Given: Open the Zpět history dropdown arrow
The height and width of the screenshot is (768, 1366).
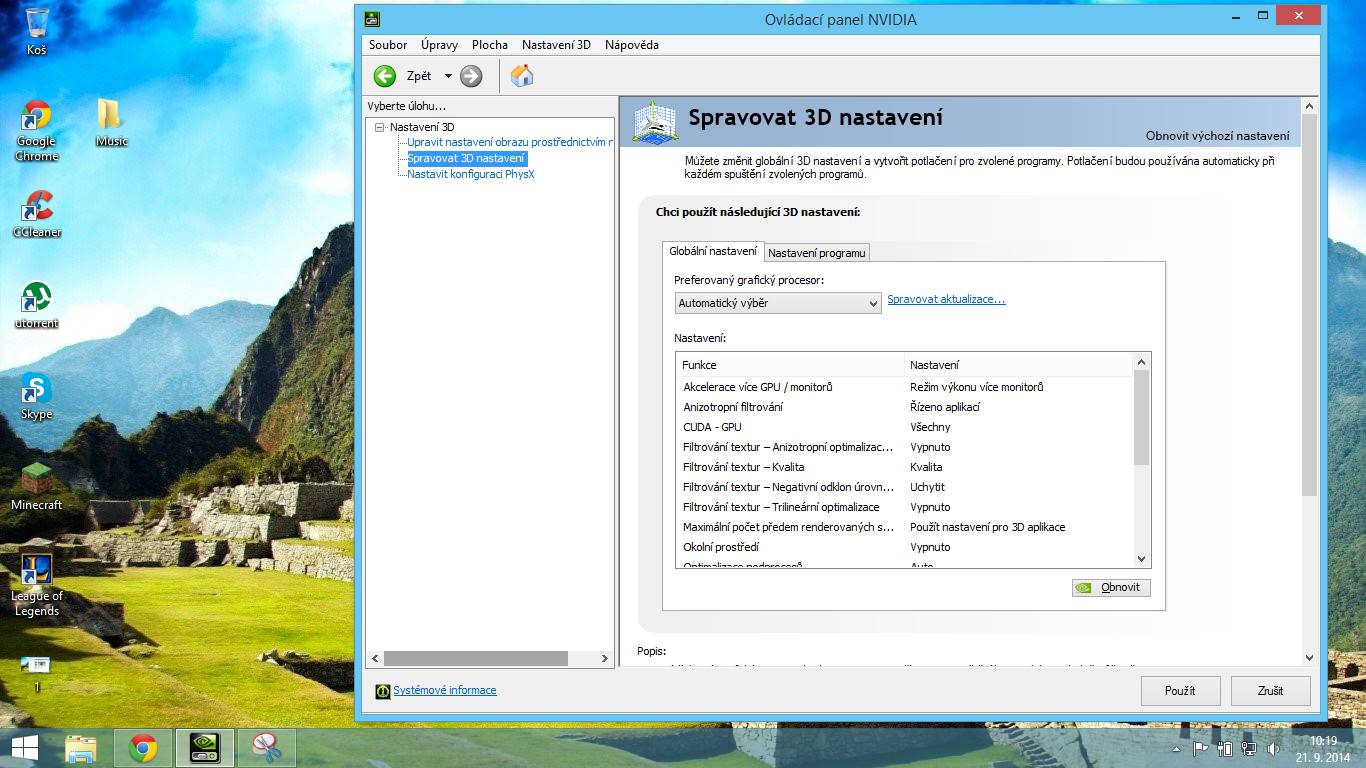Looking at the screenshot, I should pyautogui.click(x=448, y=76).
